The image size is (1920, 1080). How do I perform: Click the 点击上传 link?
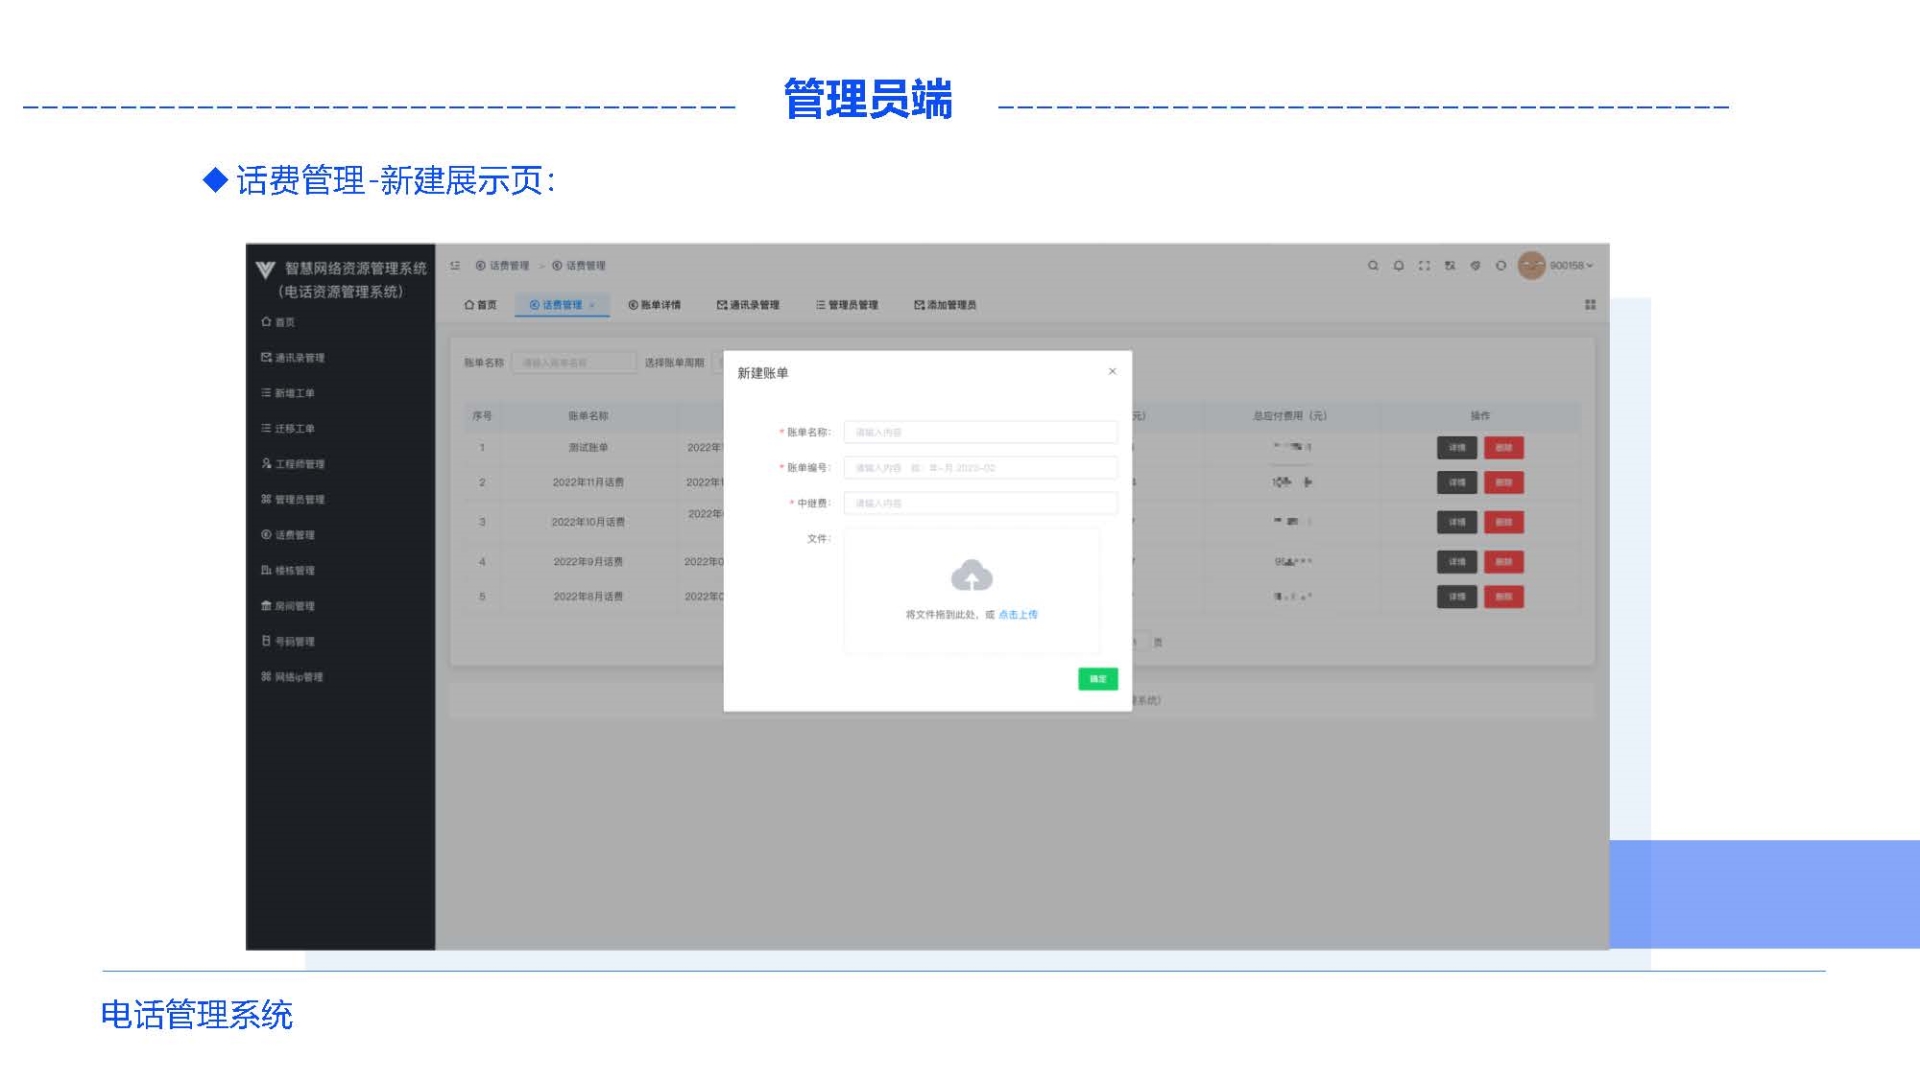click(x=1018, y=615)
